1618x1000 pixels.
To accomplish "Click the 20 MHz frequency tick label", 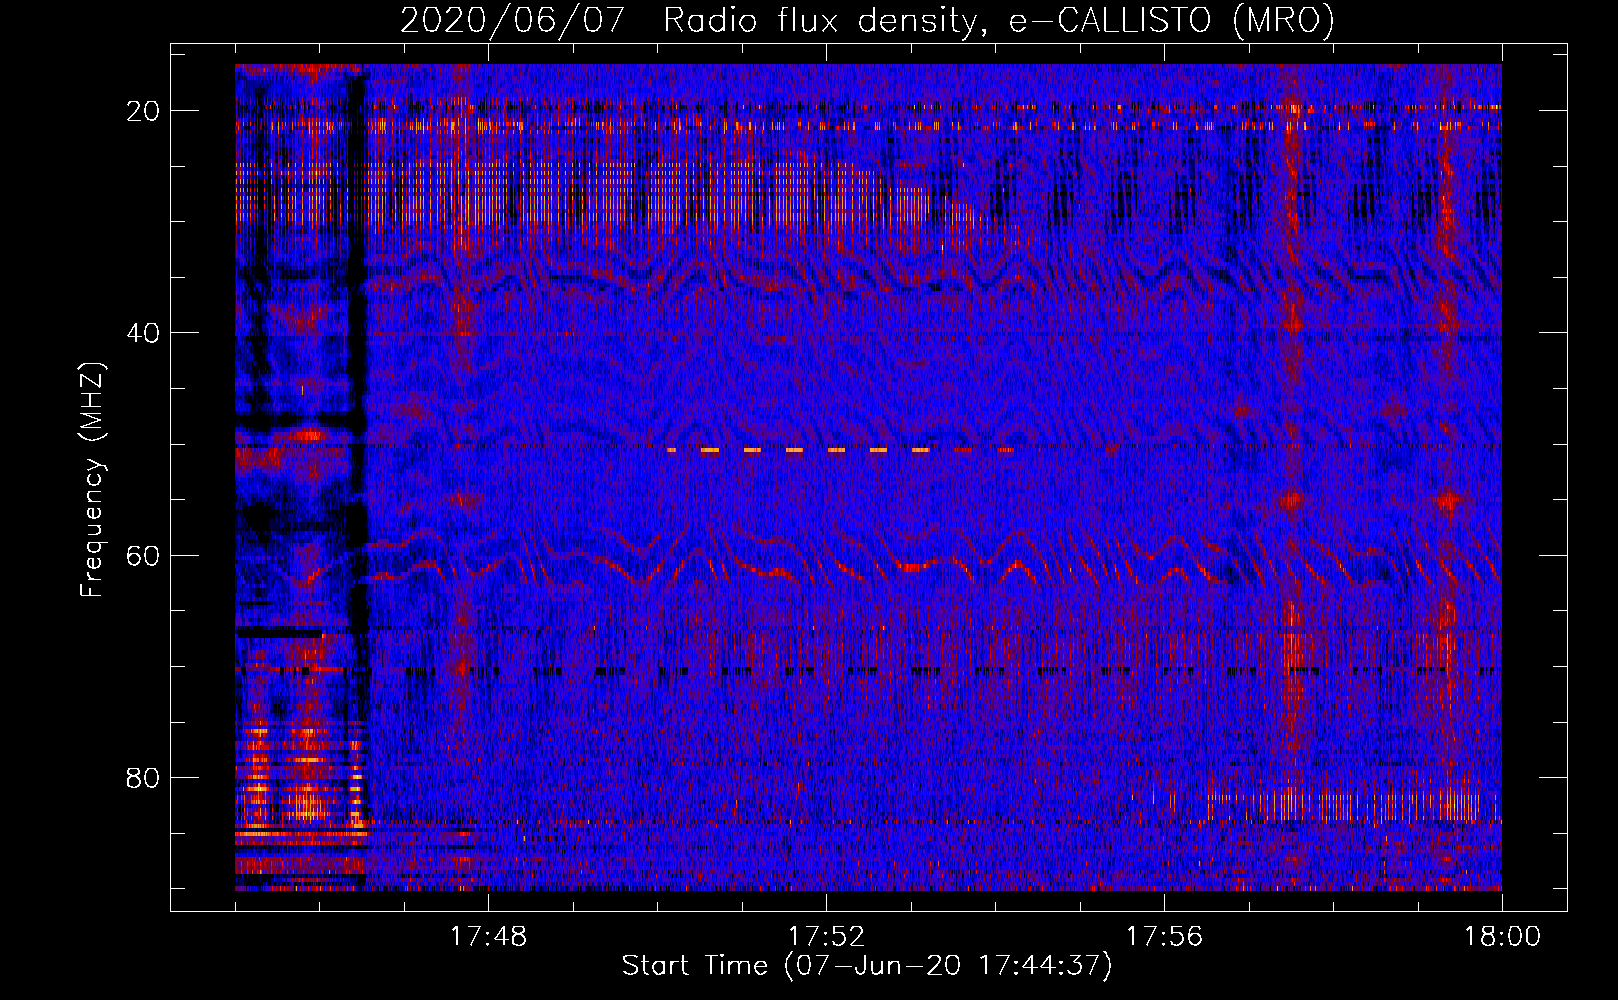I will pyautogui.click(x=143, y=111).
